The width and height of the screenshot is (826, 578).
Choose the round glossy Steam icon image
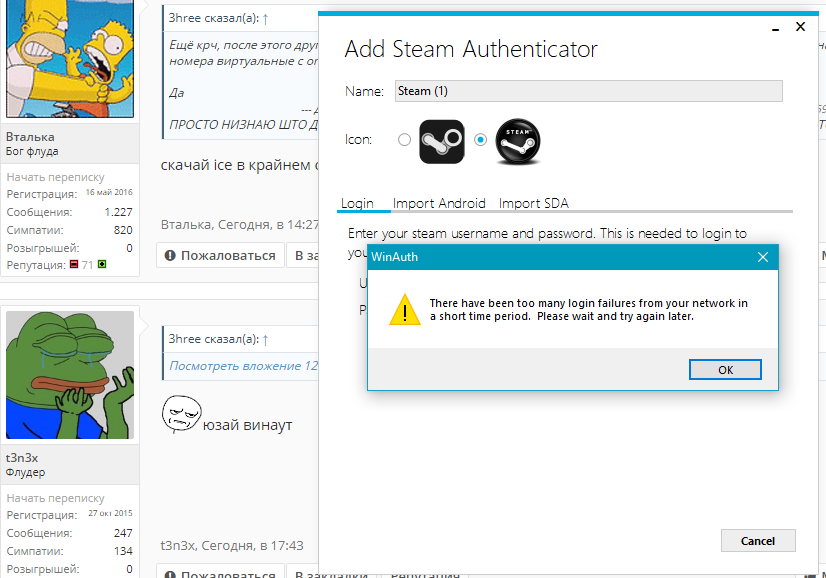pyautogui.click(x=518, y=141)
